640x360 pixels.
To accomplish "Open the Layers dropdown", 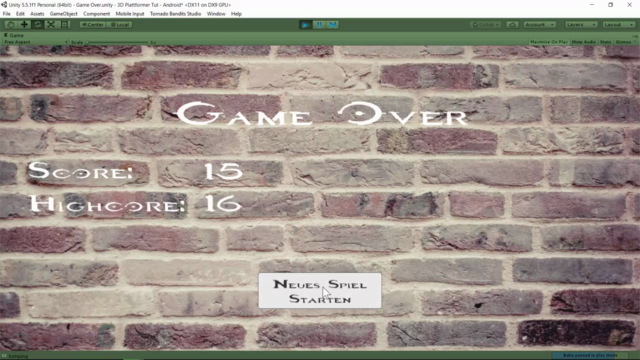I will pyautogui.click(x=581, y=24).
